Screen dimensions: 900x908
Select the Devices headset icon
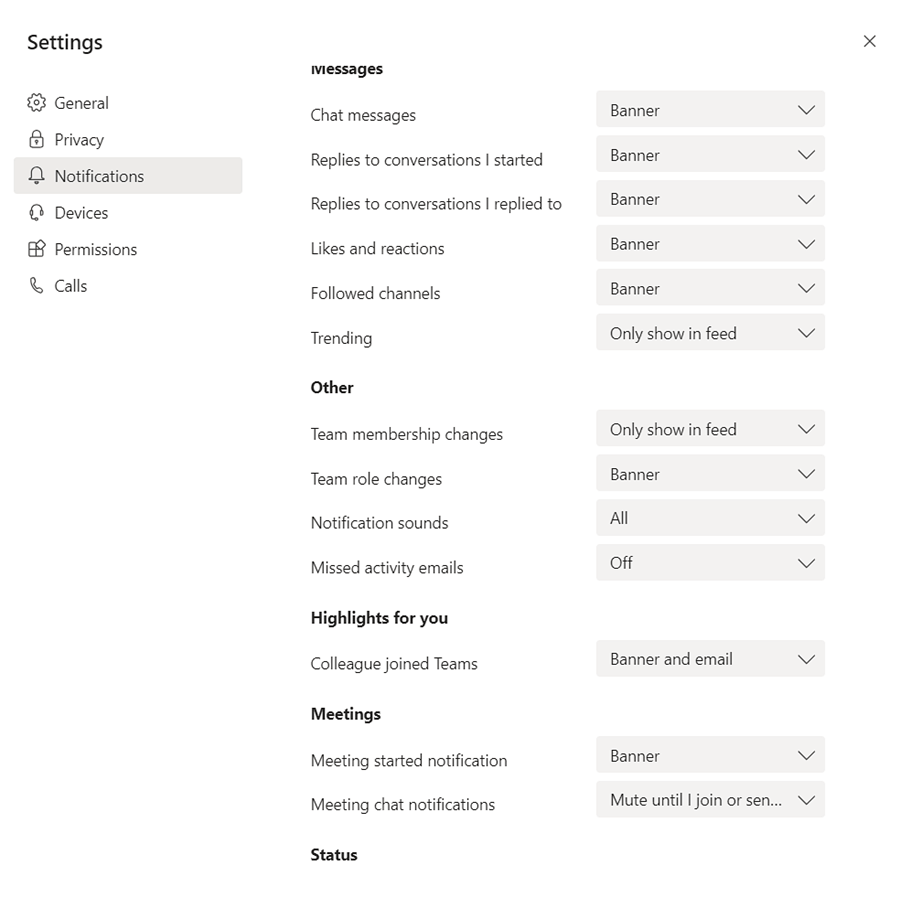tap(36, 212)
